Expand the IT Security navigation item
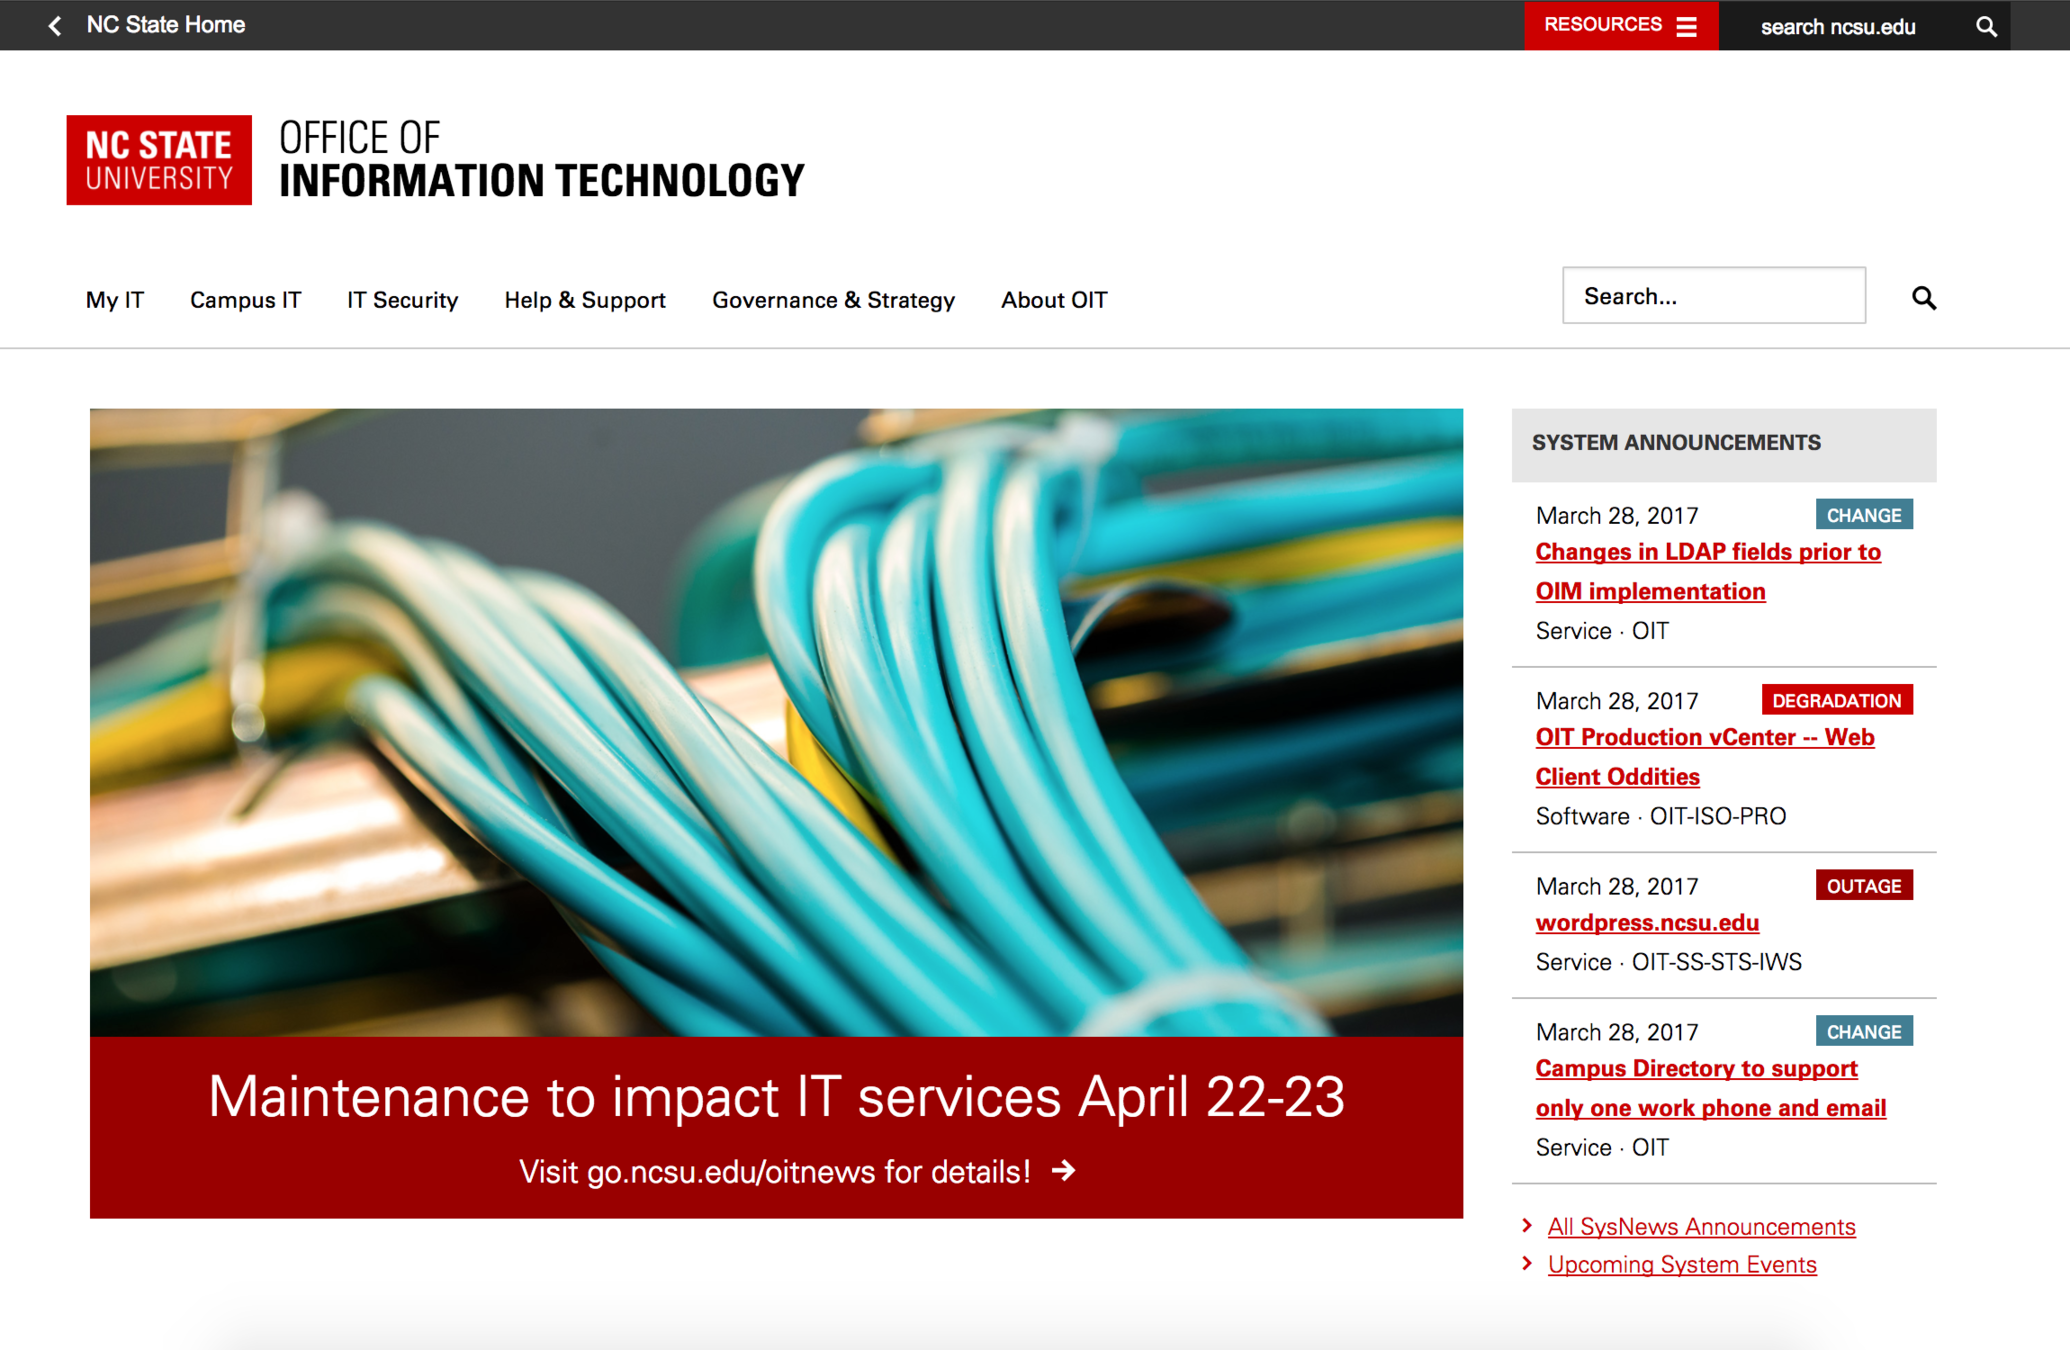 (402, 300)
